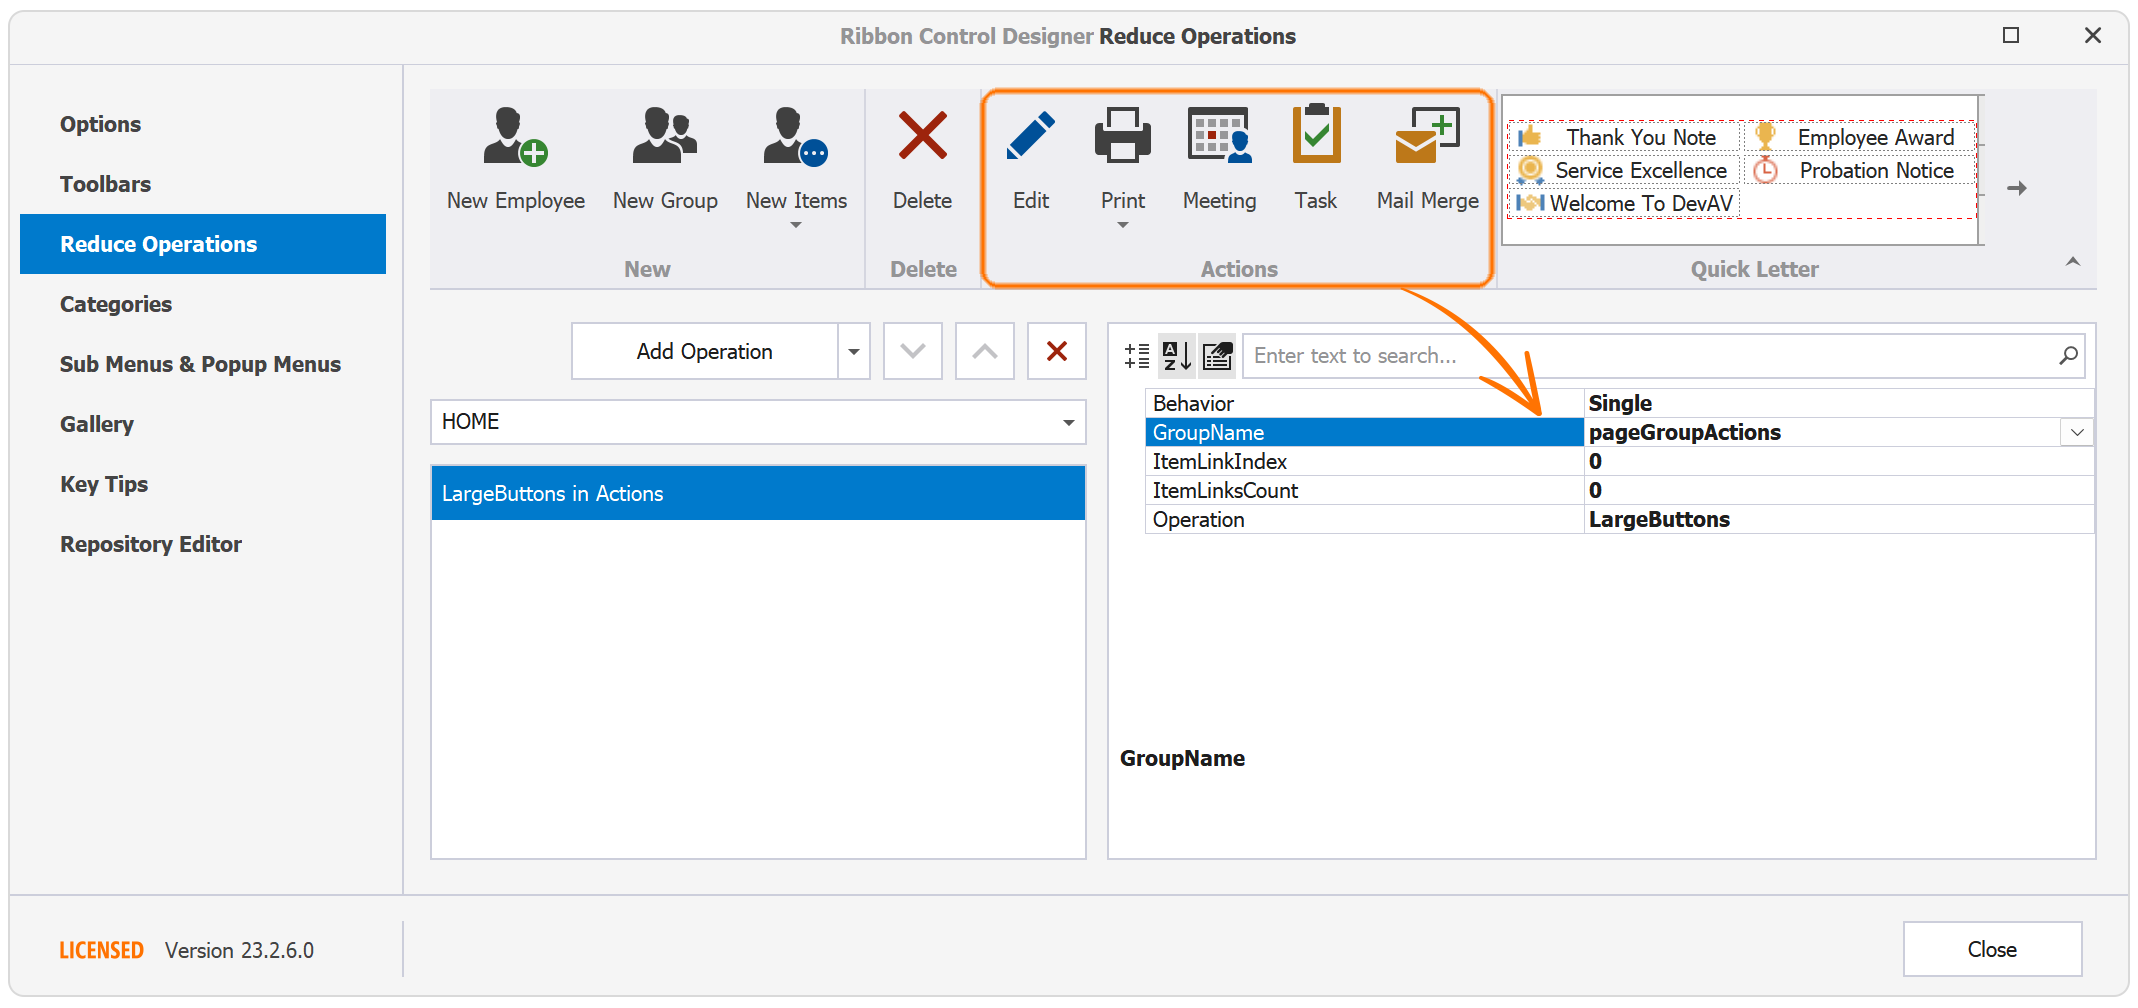The image size is (2138, 1008).
Task: Open Sub Menus & Popup Menus page
Action: click(x=203, y=364)
